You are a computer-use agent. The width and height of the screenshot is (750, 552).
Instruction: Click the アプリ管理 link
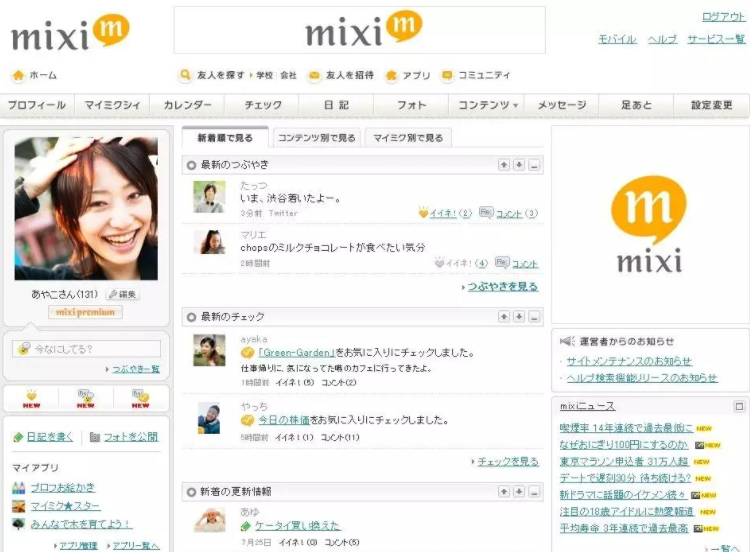tap(78, 545)
